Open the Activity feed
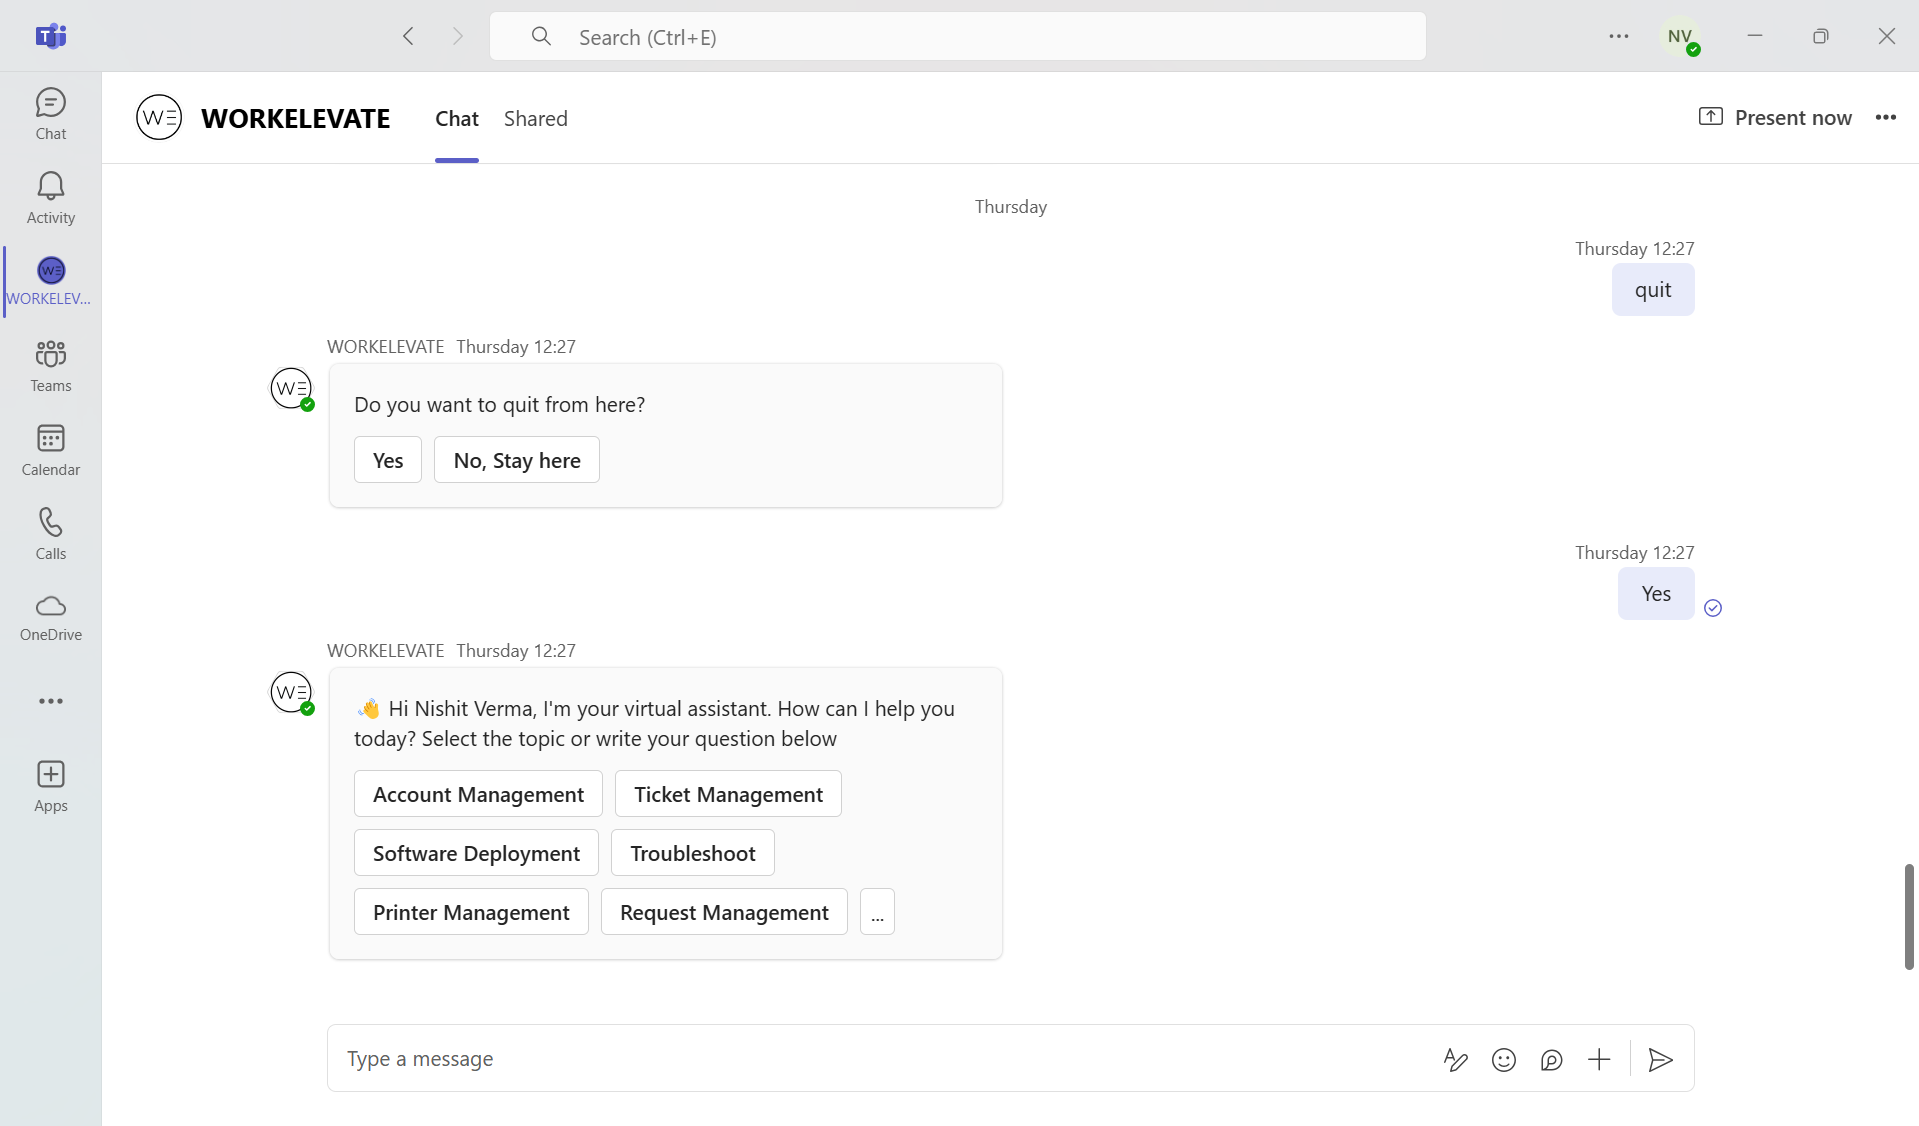1919x1126 pixels. click(x=50, y=196)
